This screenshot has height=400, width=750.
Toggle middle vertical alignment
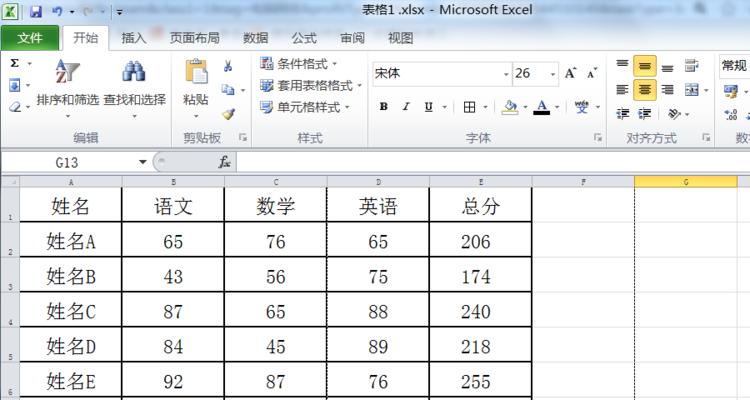click(x=645, y=67)
